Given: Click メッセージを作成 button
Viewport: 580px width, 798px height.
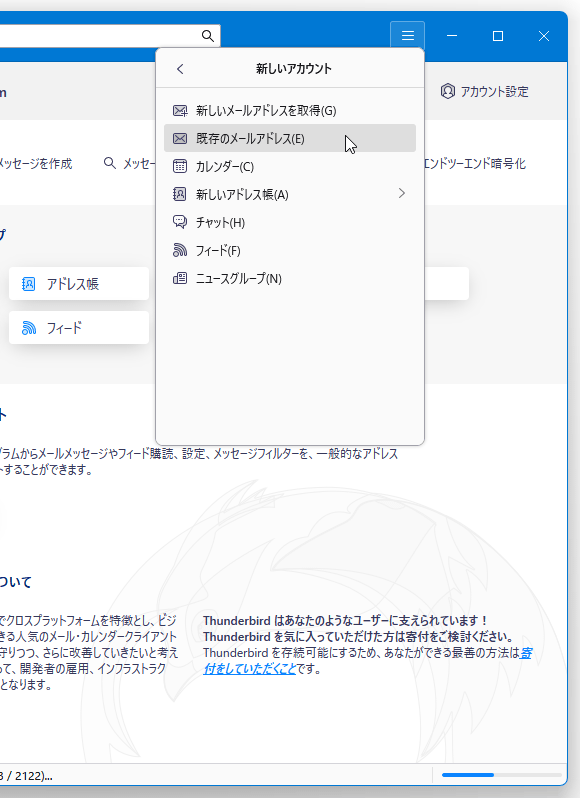Looking at the screenshot, I should [x=36, y=163].
